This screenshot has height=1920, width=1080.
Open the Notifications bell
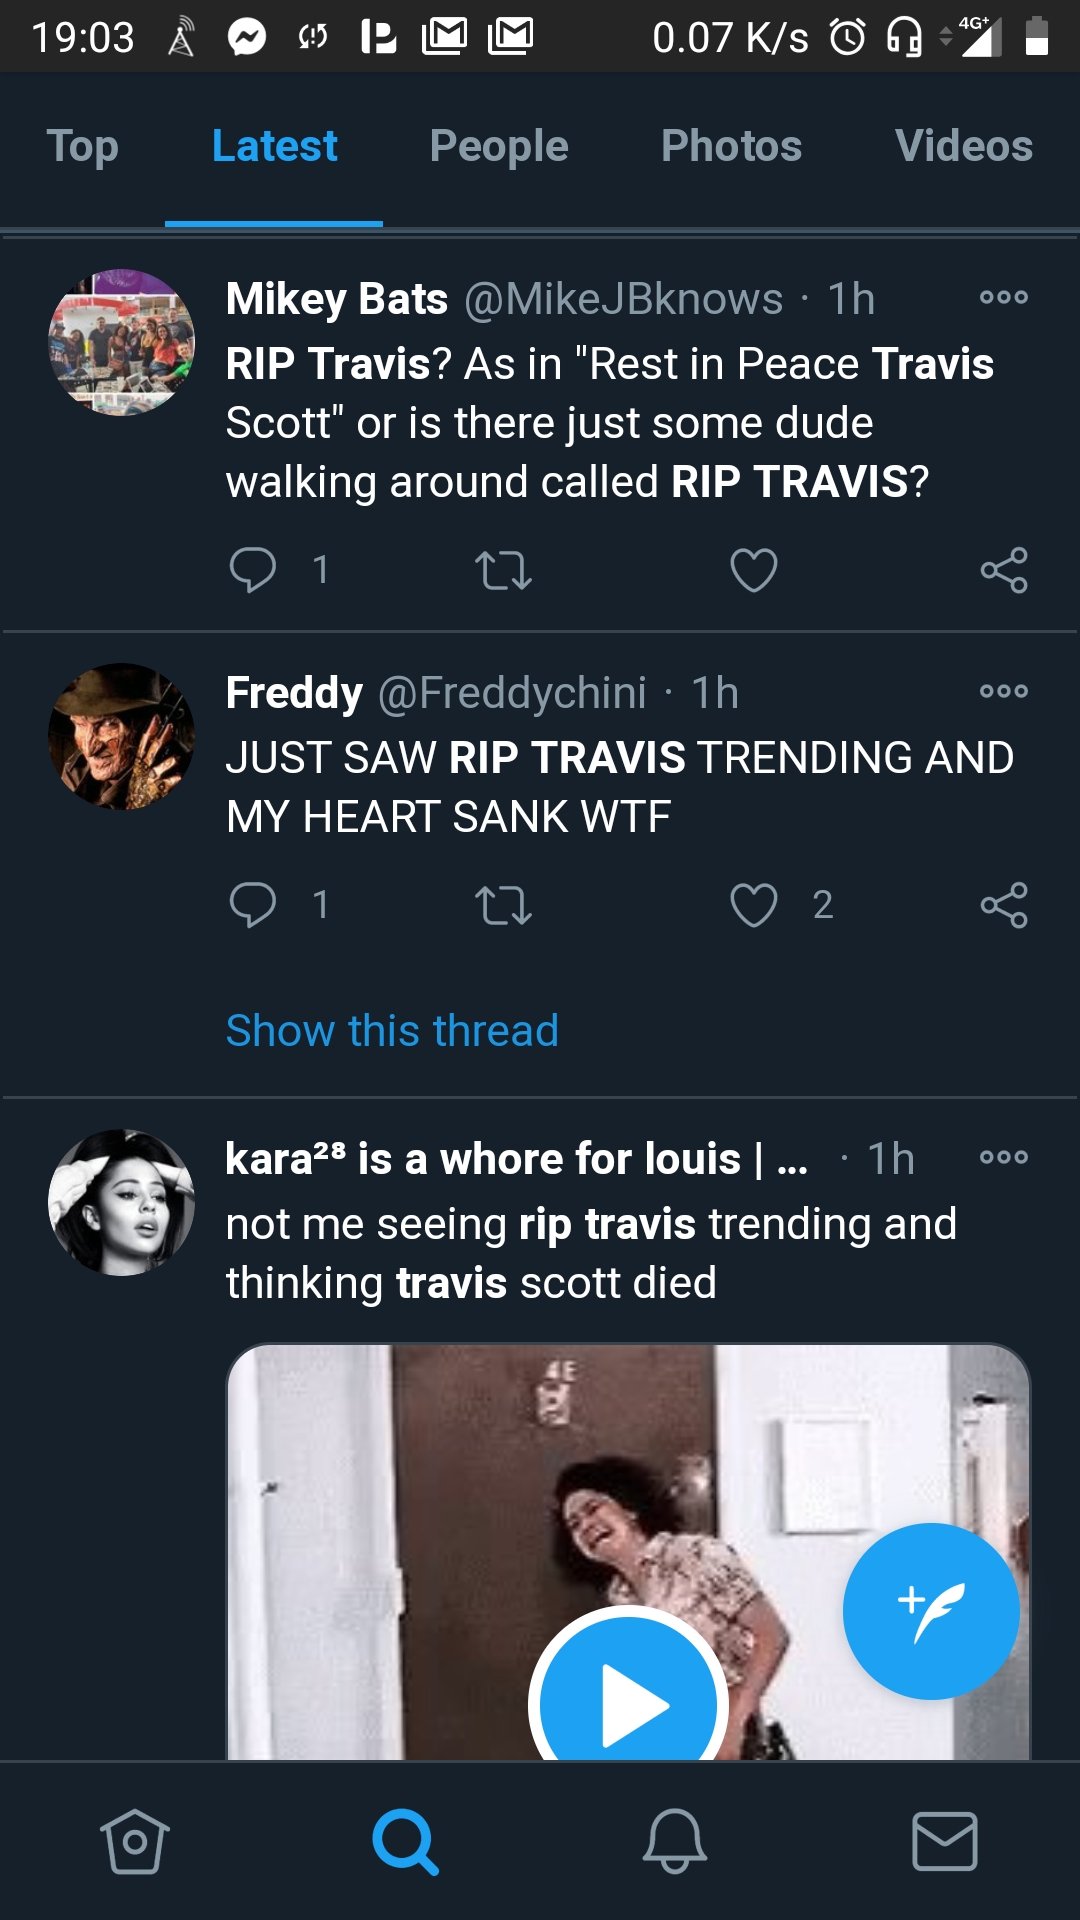[675, 1841]
